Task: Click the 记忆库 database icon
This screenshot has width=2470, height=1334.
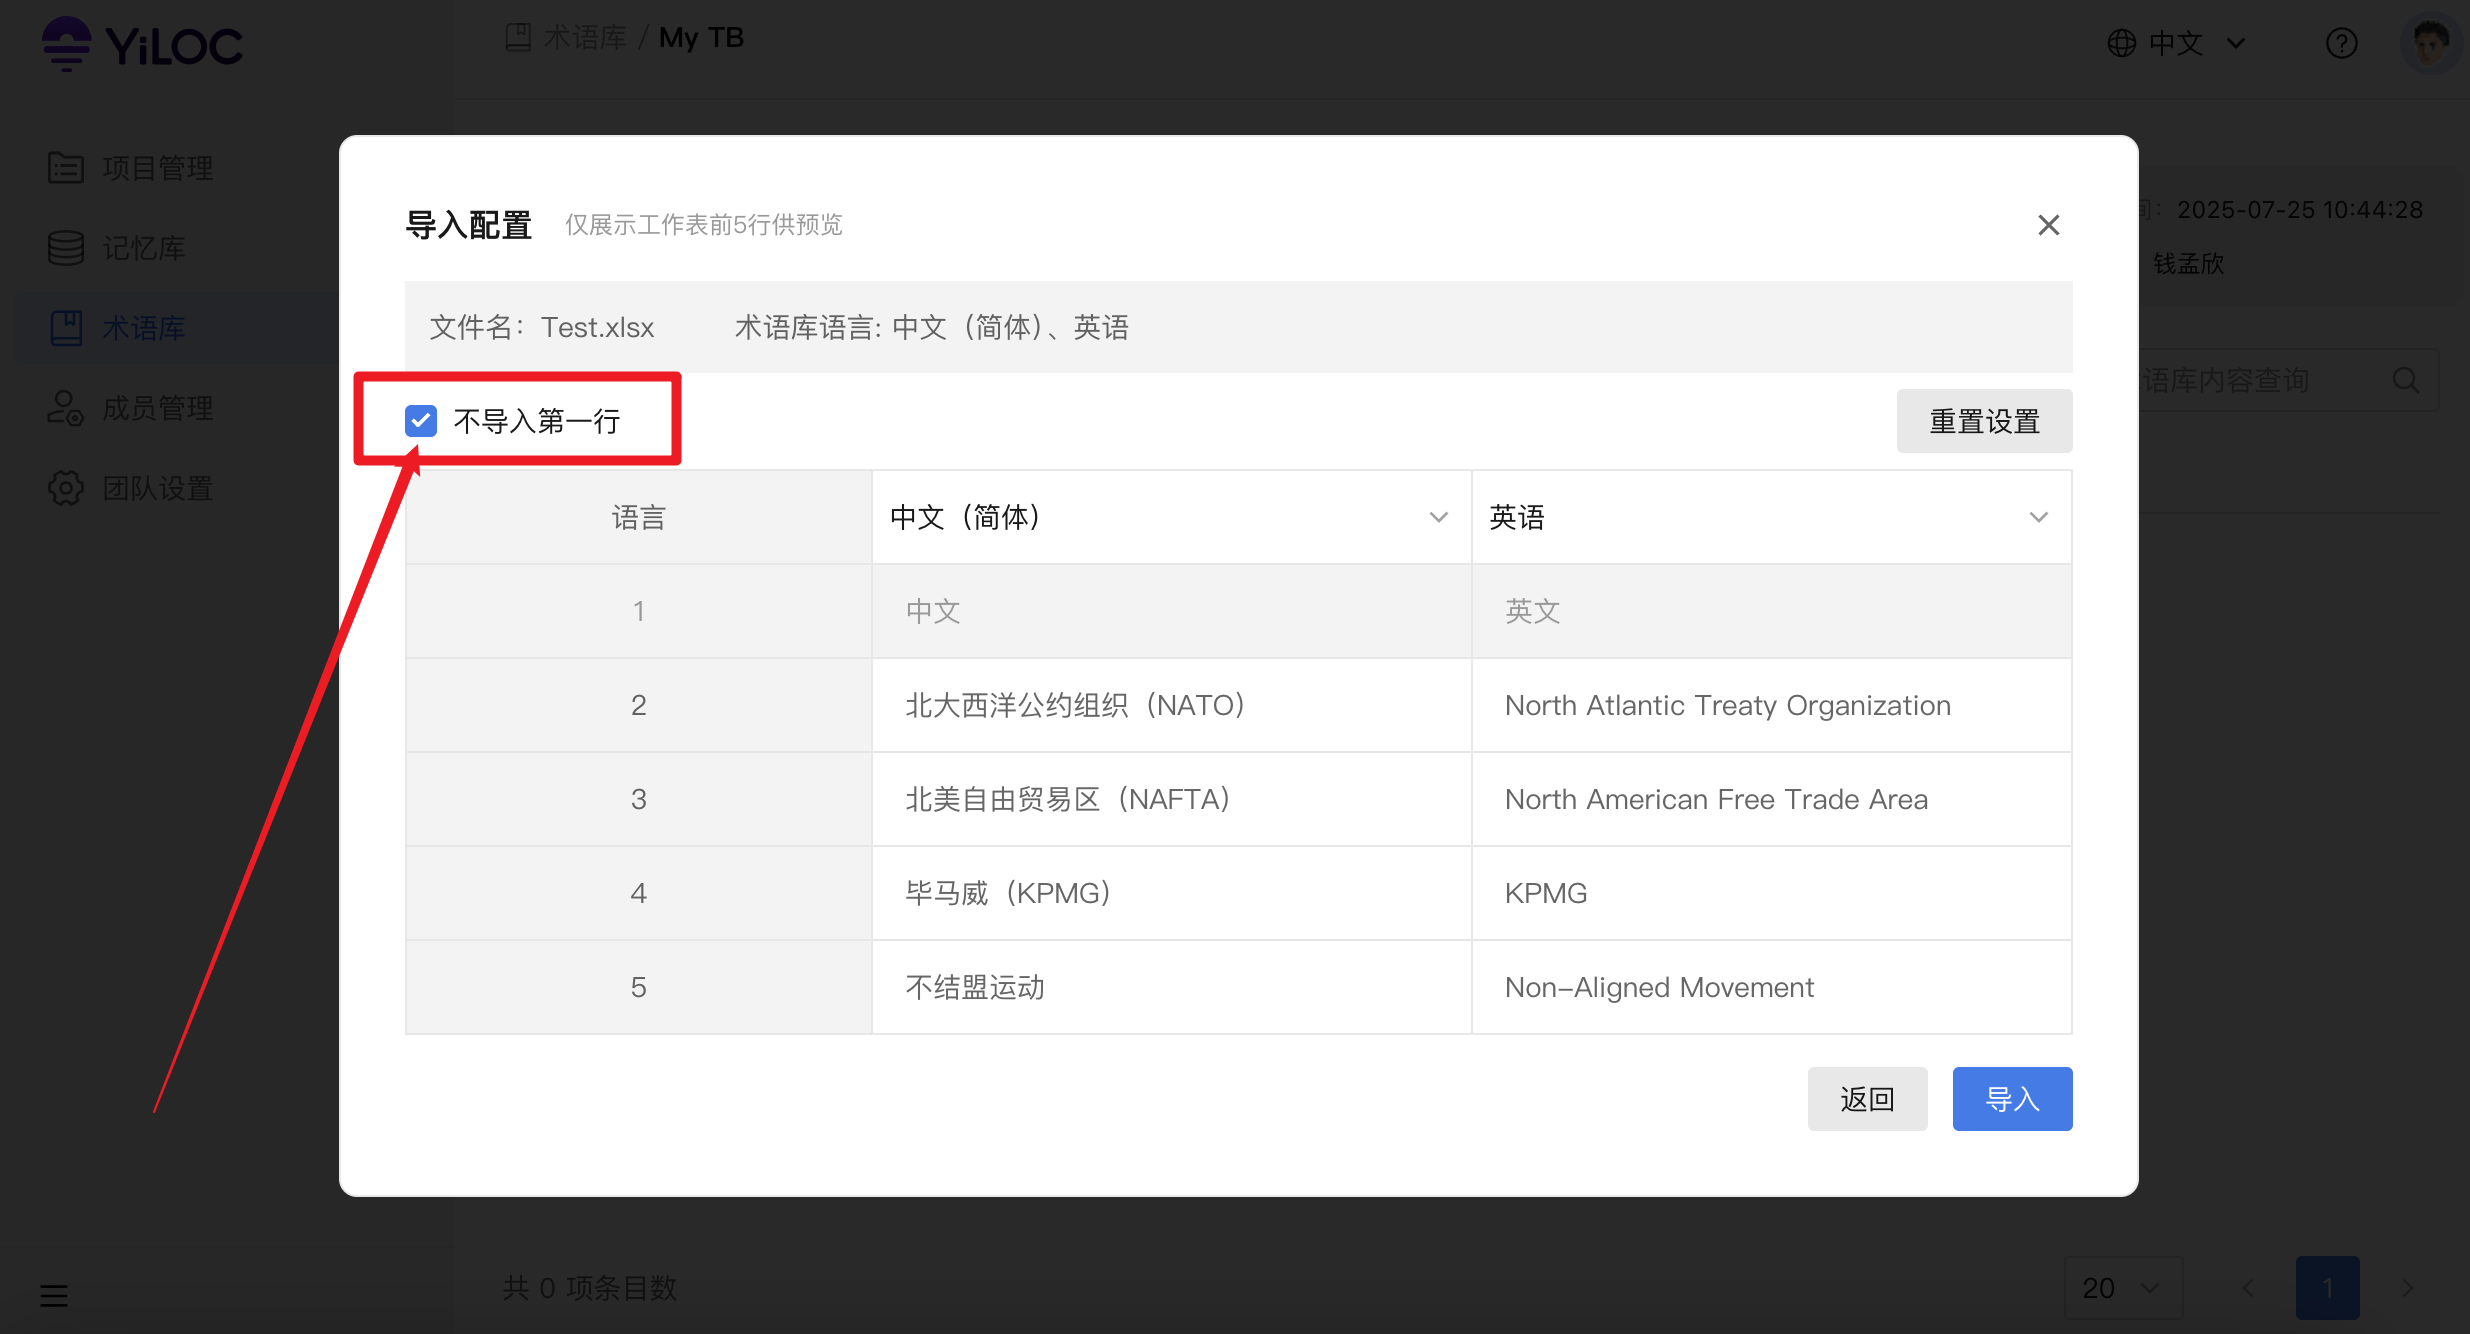Action: coord(66,248)
